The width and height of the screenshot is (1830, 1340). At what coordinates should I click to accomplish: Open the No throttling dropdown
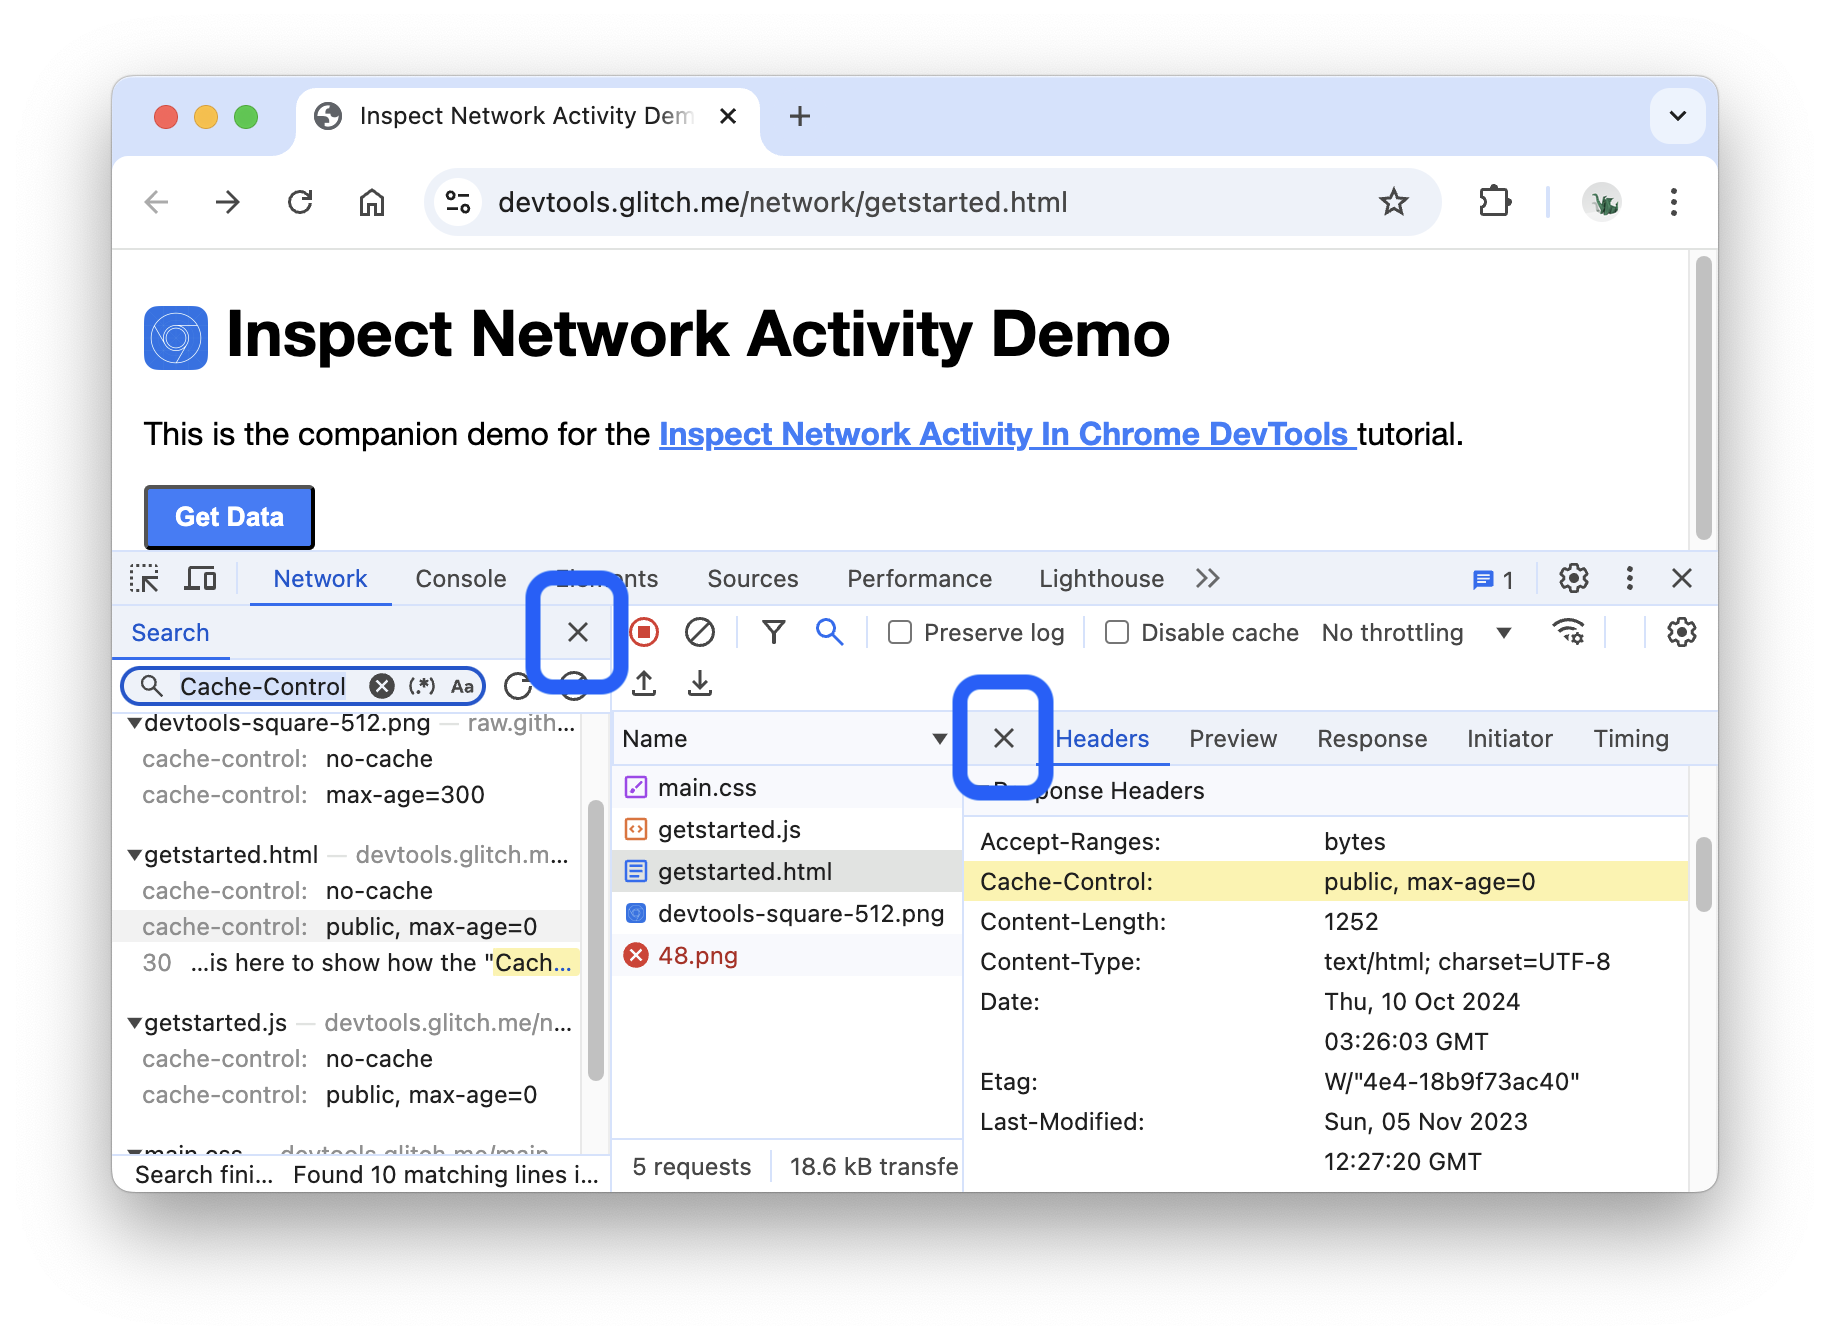pos(1415,633)
